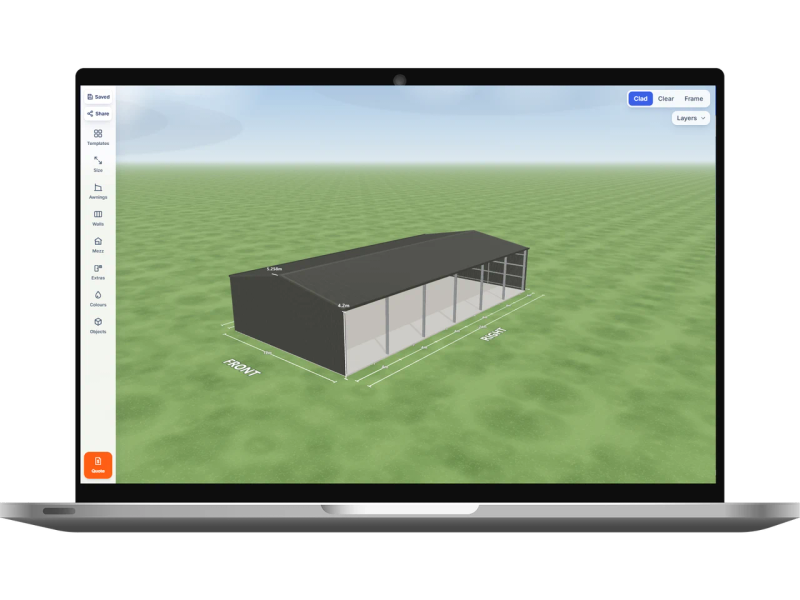Open the Objects panel

(x=98, y=326)
